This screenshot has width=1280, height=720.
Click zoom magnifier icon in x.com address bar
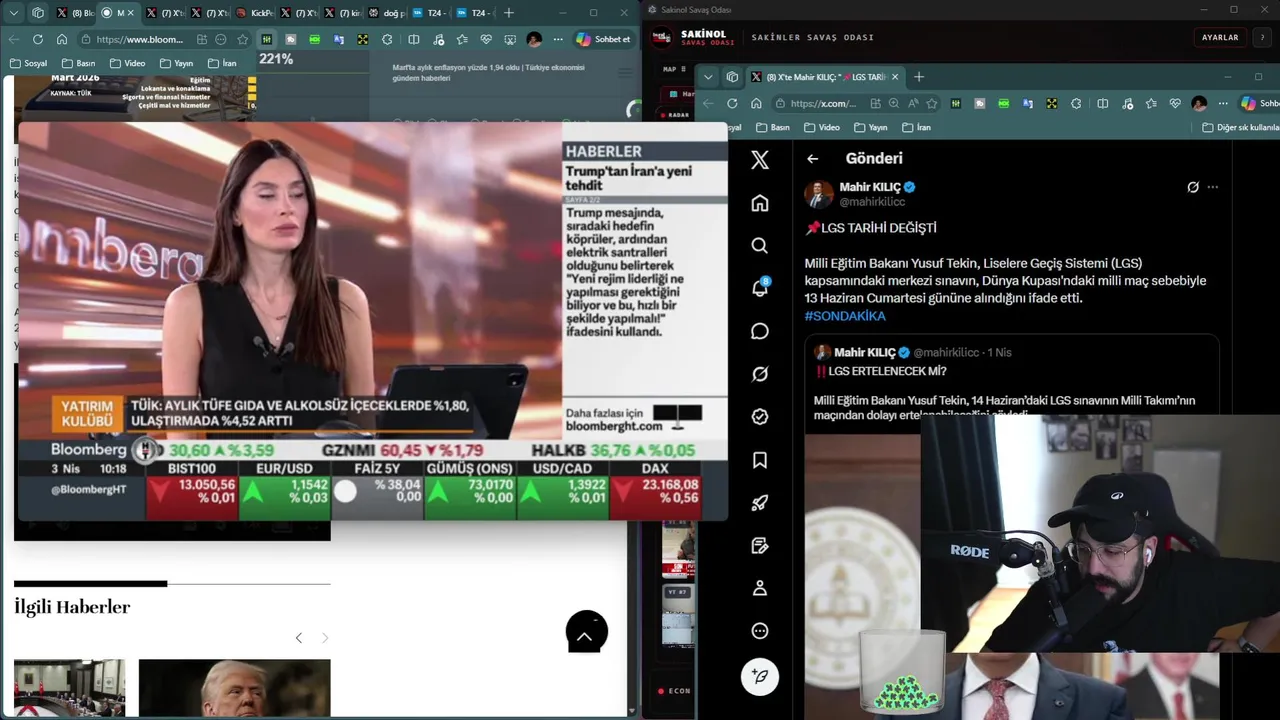coord(894,103)
